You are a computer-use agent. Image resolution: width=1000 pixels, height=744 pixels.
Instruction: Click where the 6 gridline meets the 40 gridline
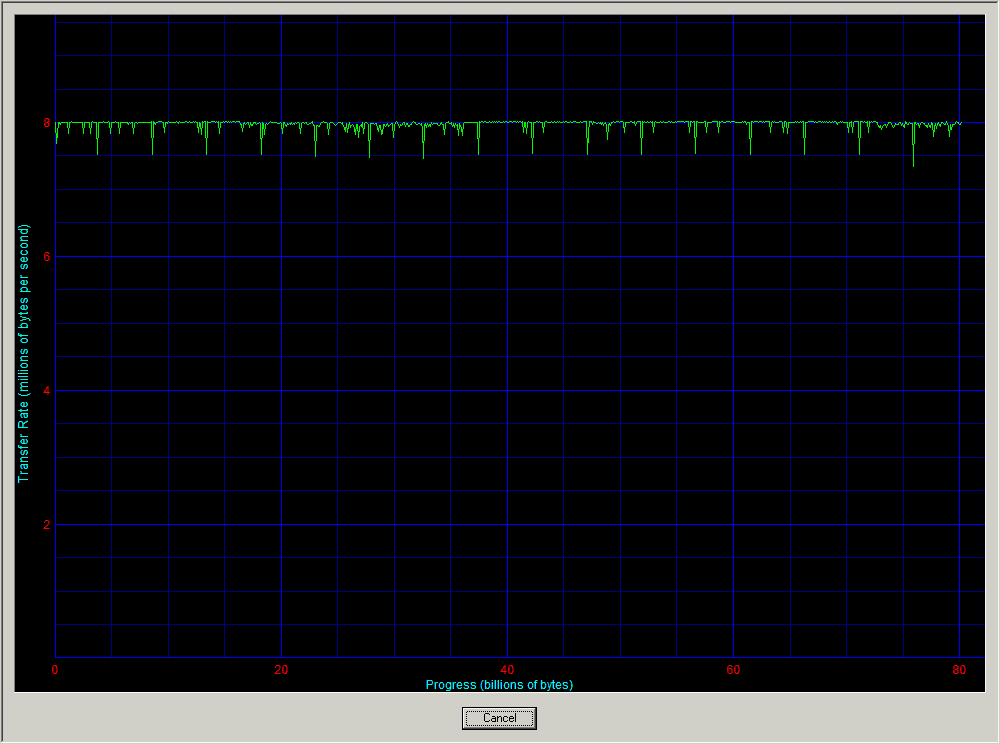click(507, 257)
